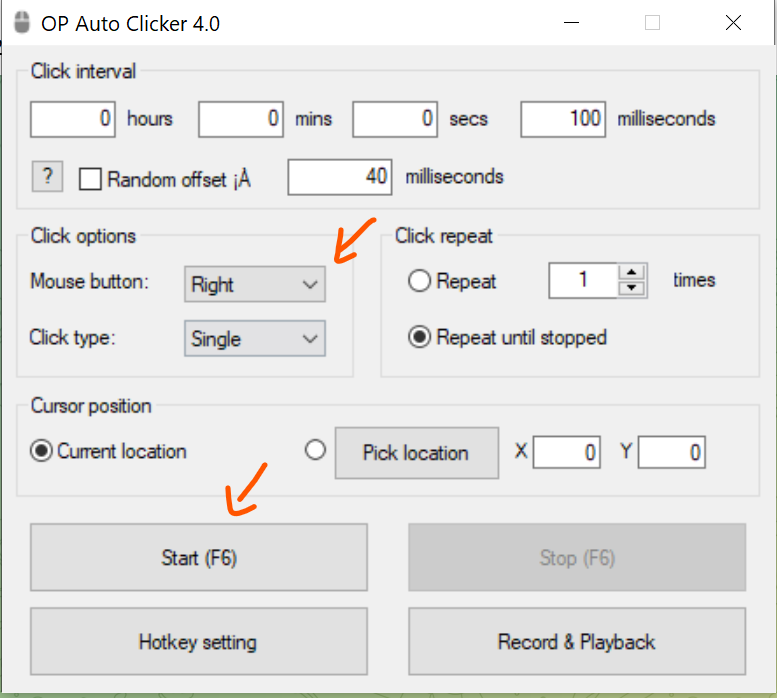
Task: Select radio button beside Pick location
Action: click(315, 450)
